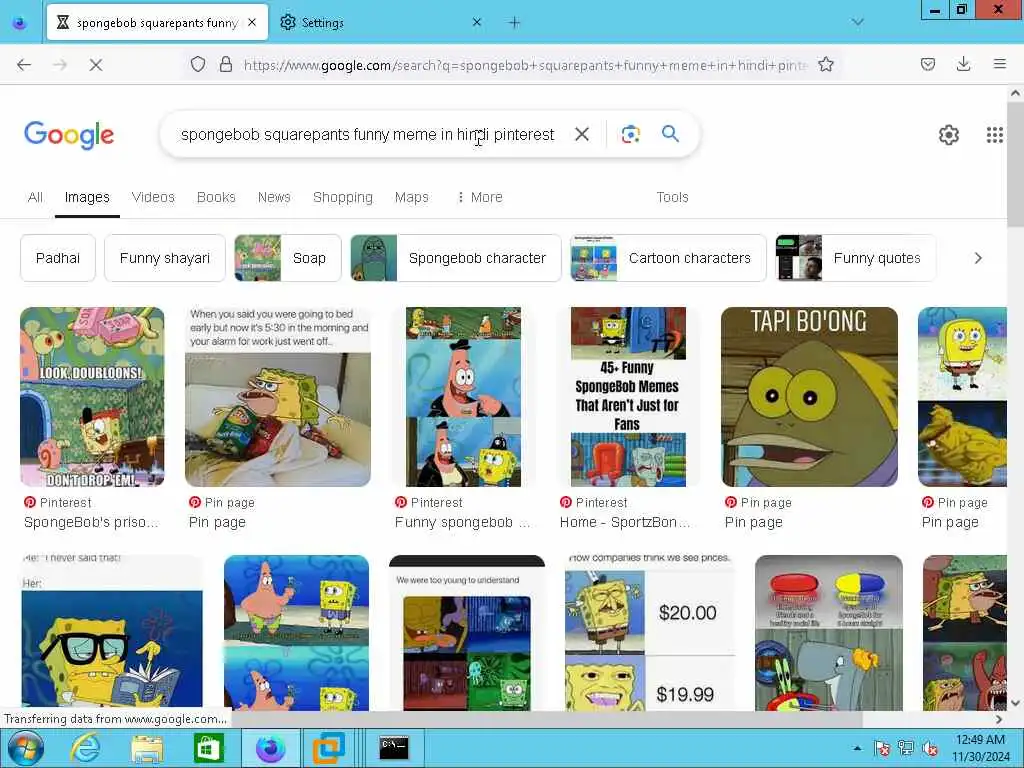Expand the list all tabs chevron
The width and height of the screenshot is (1024, 768).
coord(857,22)
